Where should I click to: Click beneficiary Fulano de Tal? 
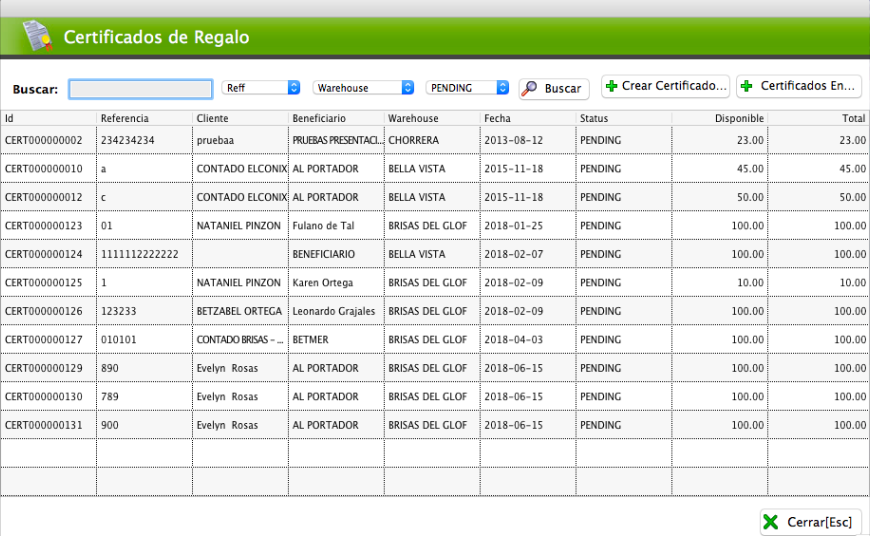pos(336,225)
